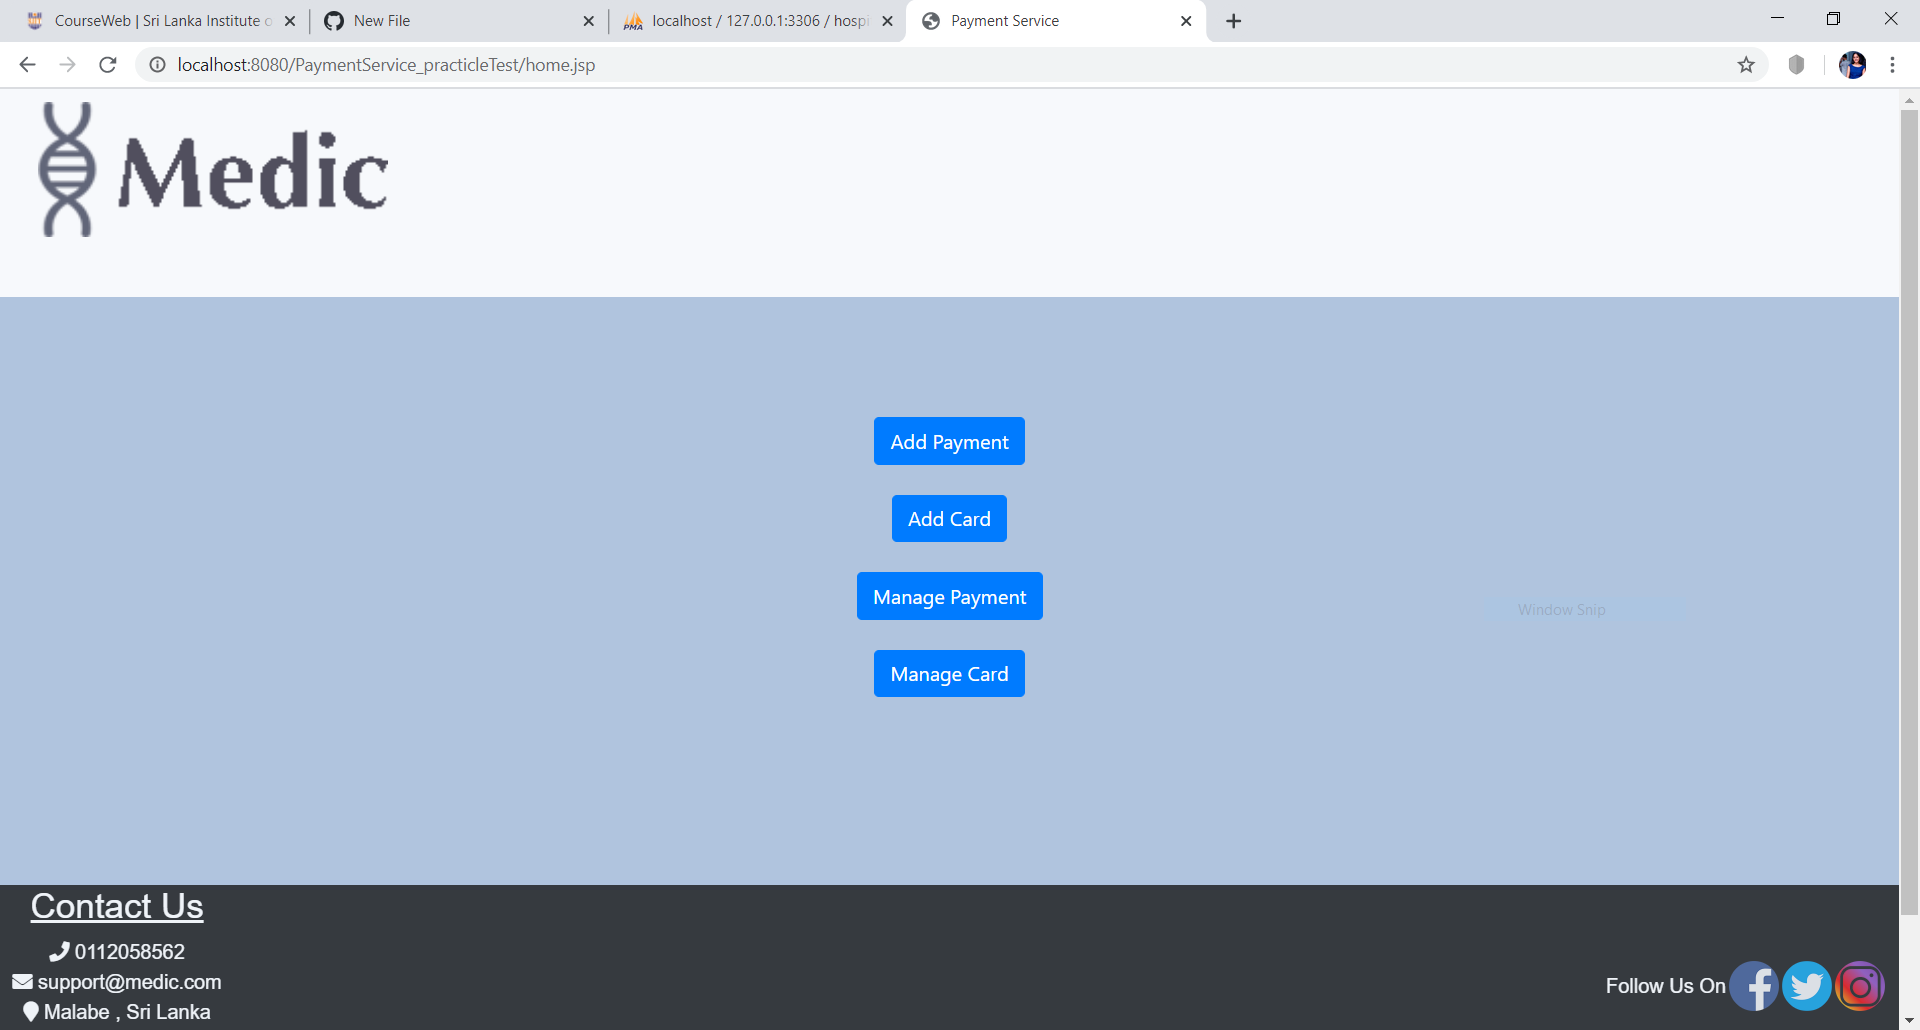This screenshot has height=1030, width=1920.
Task: Click the Medic DNA logo
Action: pyautogui.click(x=67, y=168)
